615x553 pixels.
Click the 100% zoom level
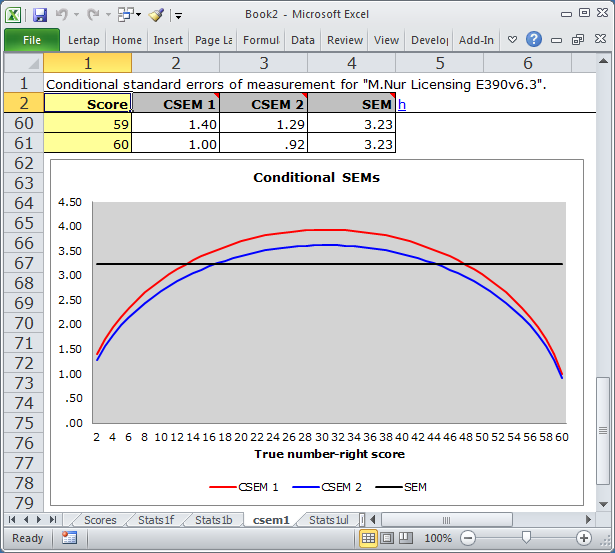438,538
